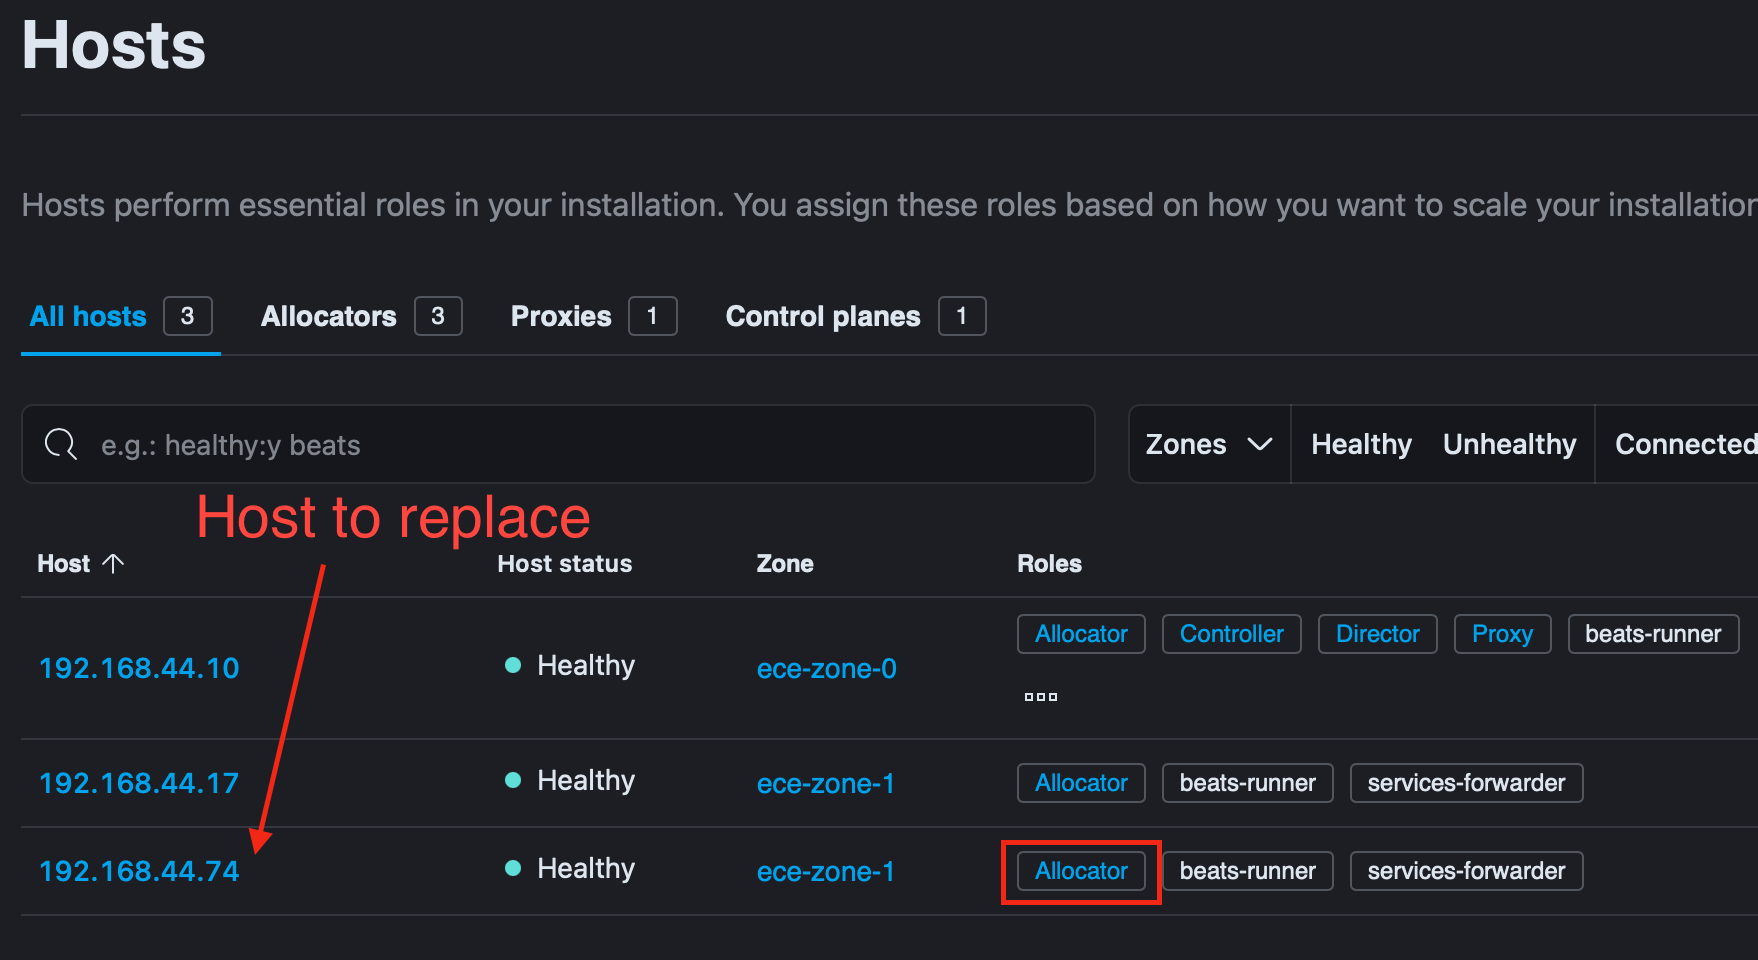
Task: Click the Proxy role badge on 192.168.44.10
Action: pos(1502,633)
